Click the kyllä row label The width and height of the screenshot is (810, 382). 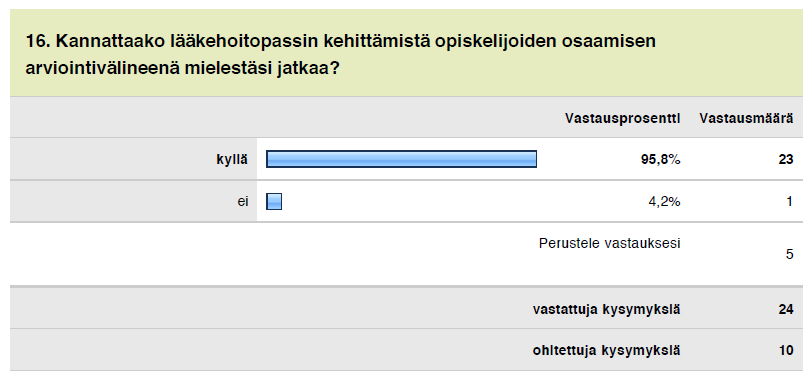click(x=232, y=160)
